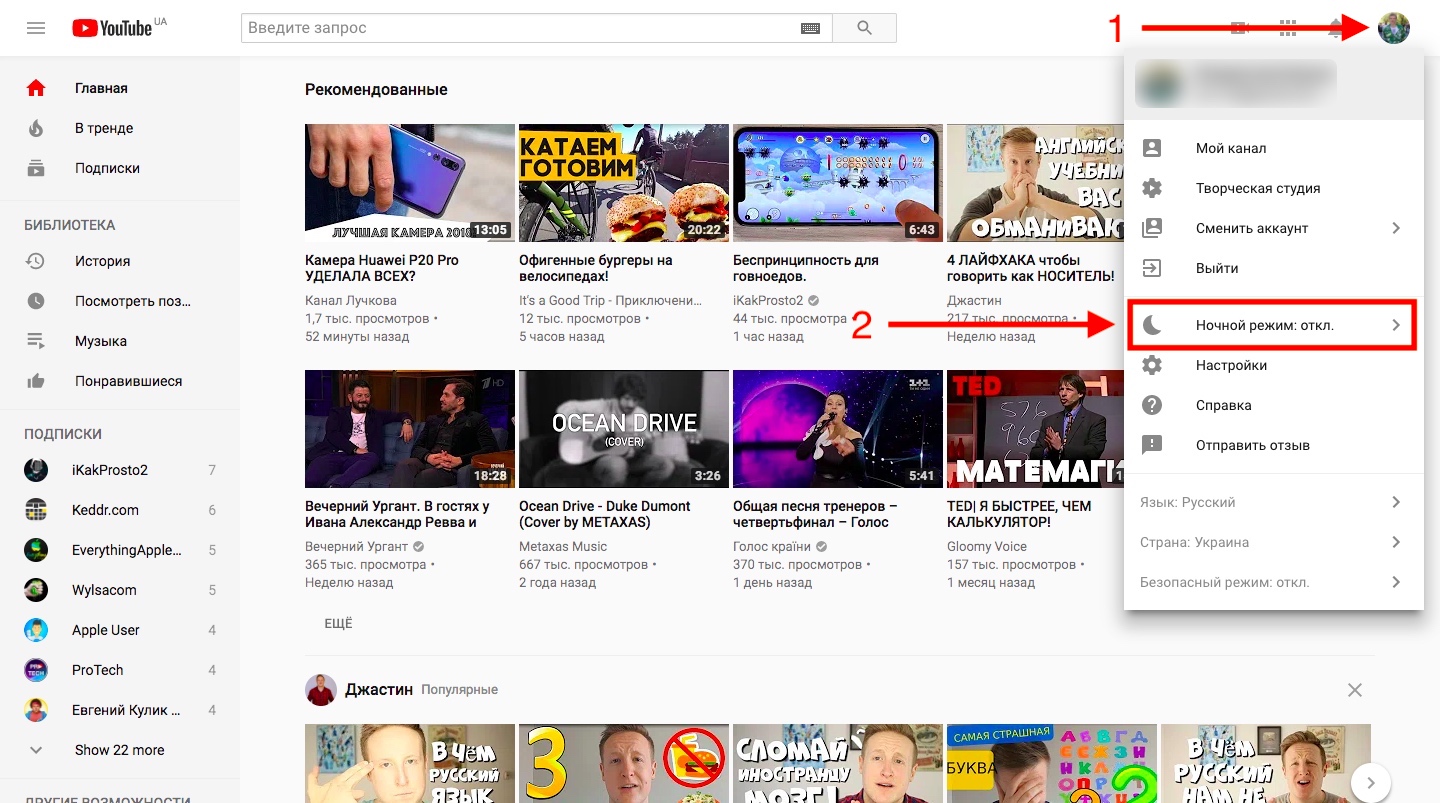
Task: Open Справка from account menu
Action: [x=1274, y=405]
